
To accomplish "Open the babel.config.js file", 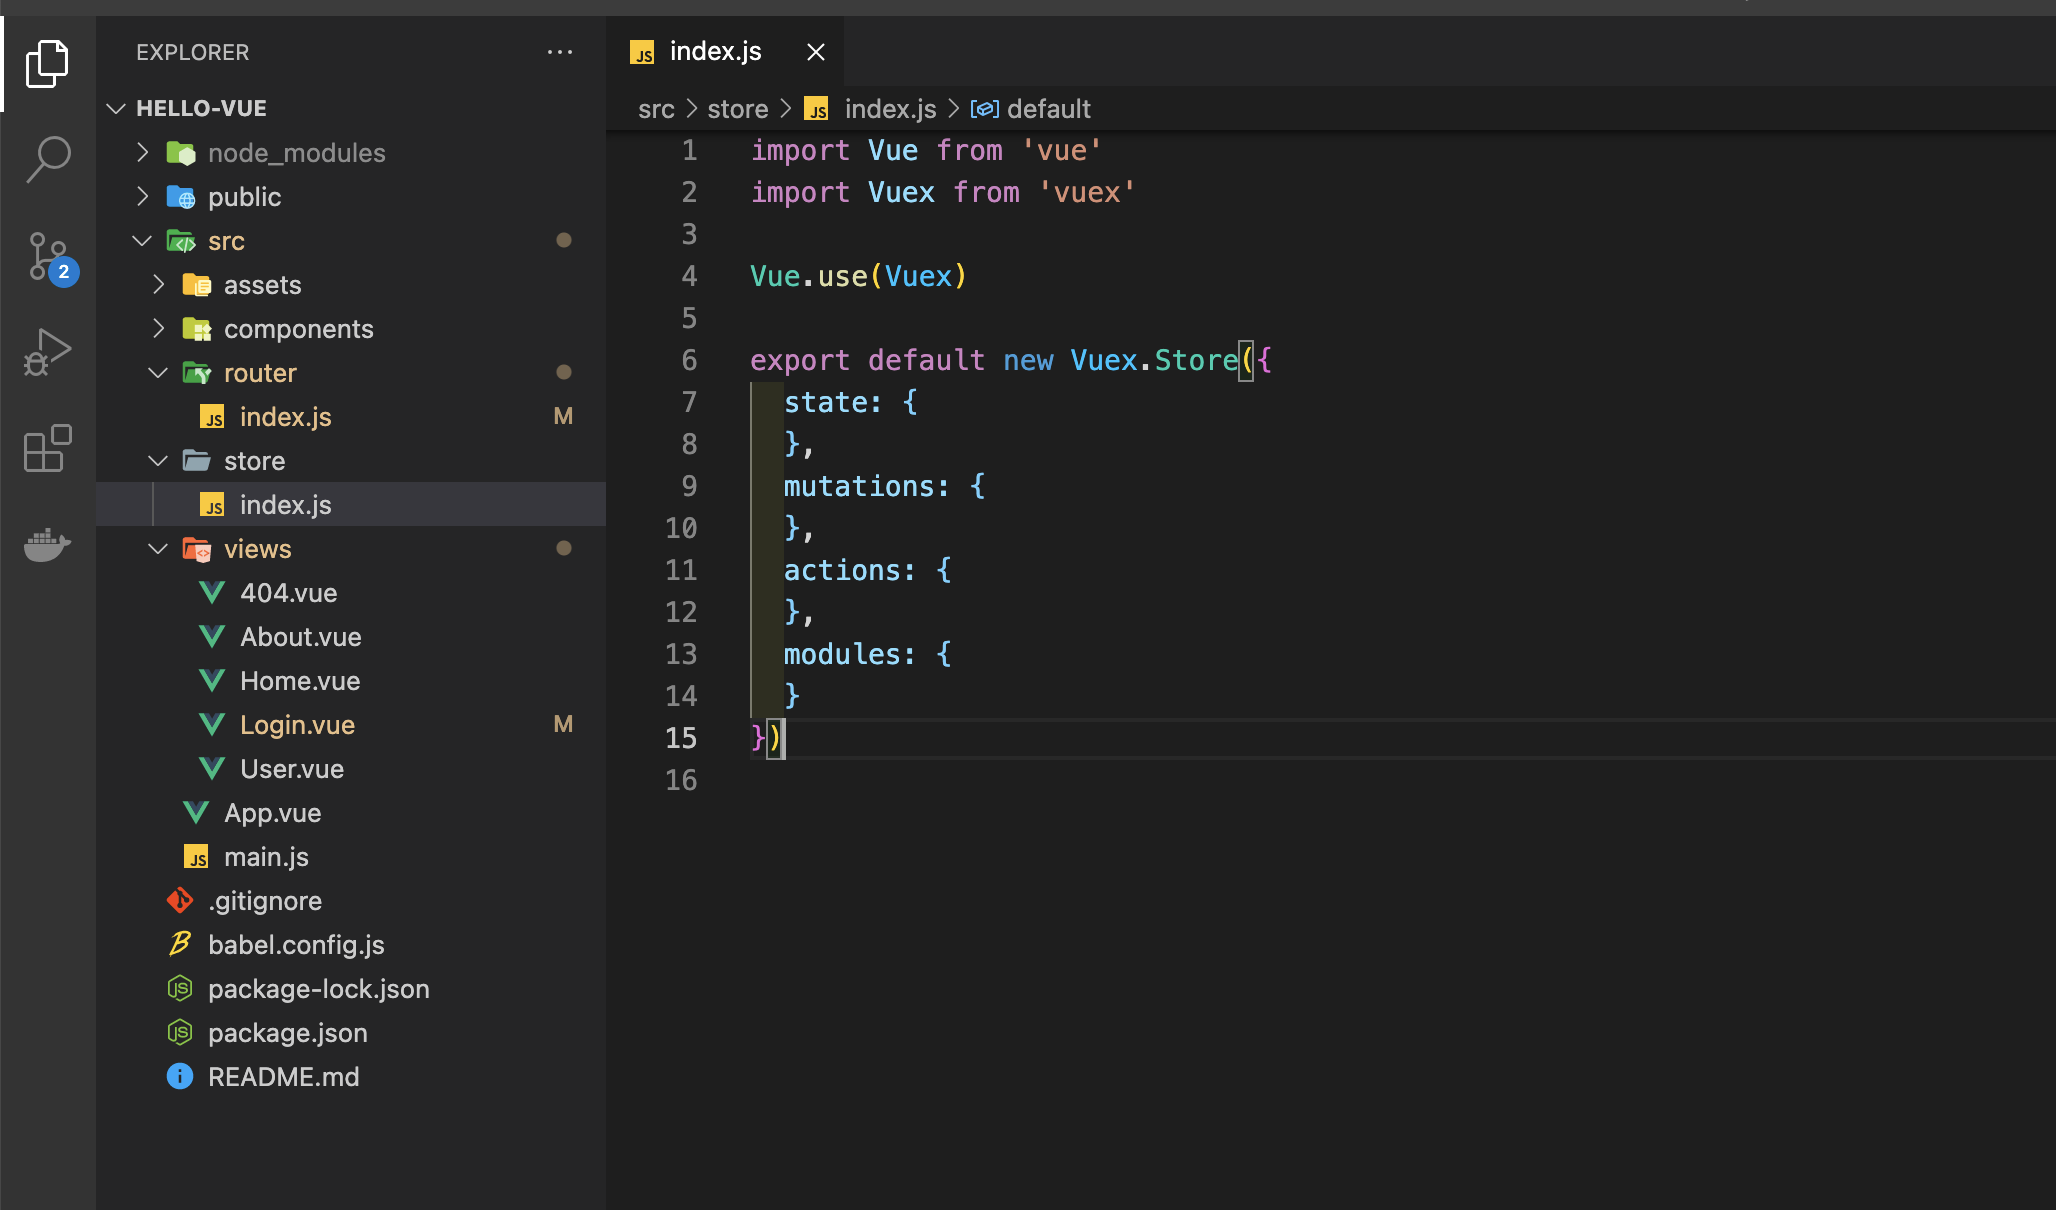I will [351, 944].
